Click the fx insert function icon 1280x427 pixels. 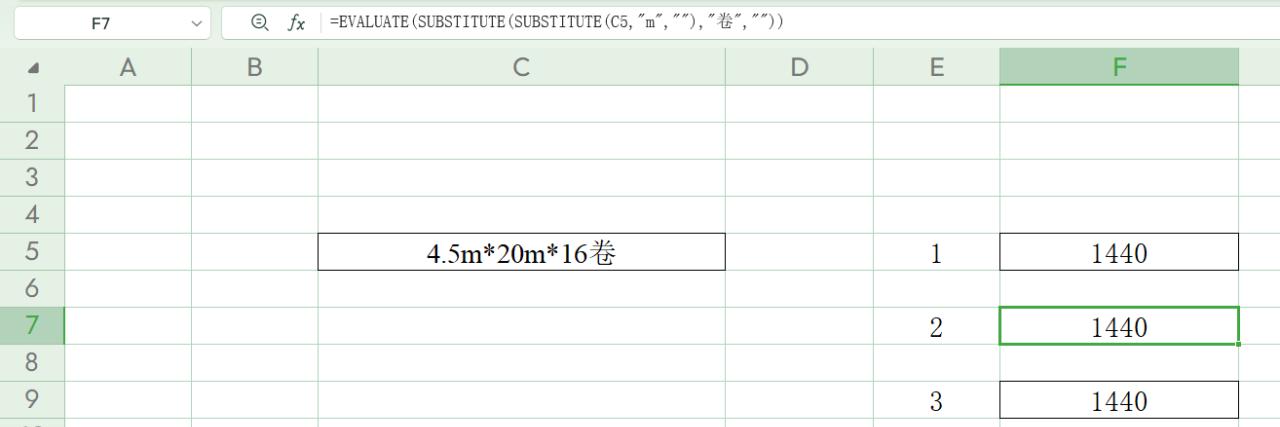point(296,23)
